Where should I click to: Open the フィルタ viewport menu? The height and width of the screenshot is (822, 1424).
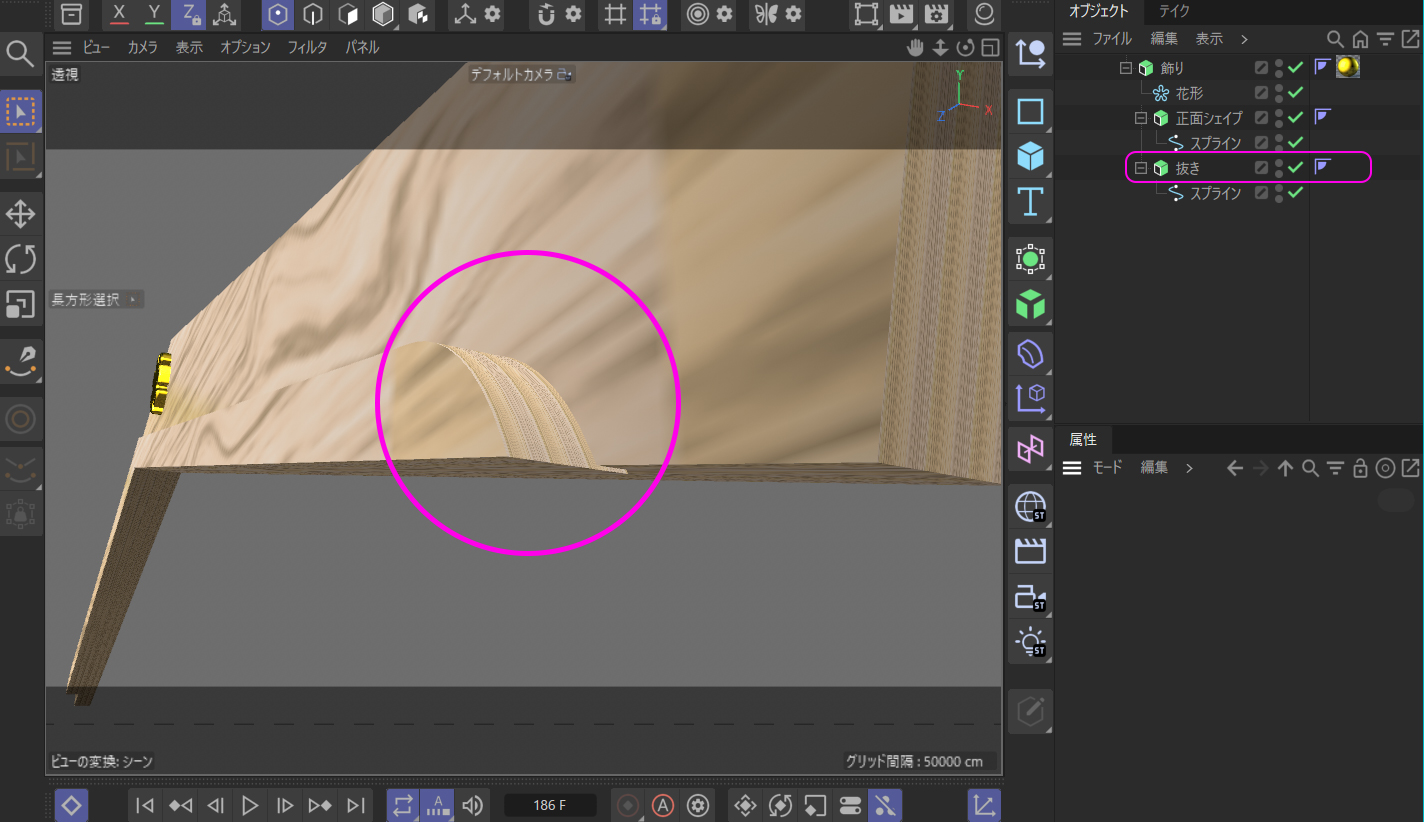click(x=307, y=47)
